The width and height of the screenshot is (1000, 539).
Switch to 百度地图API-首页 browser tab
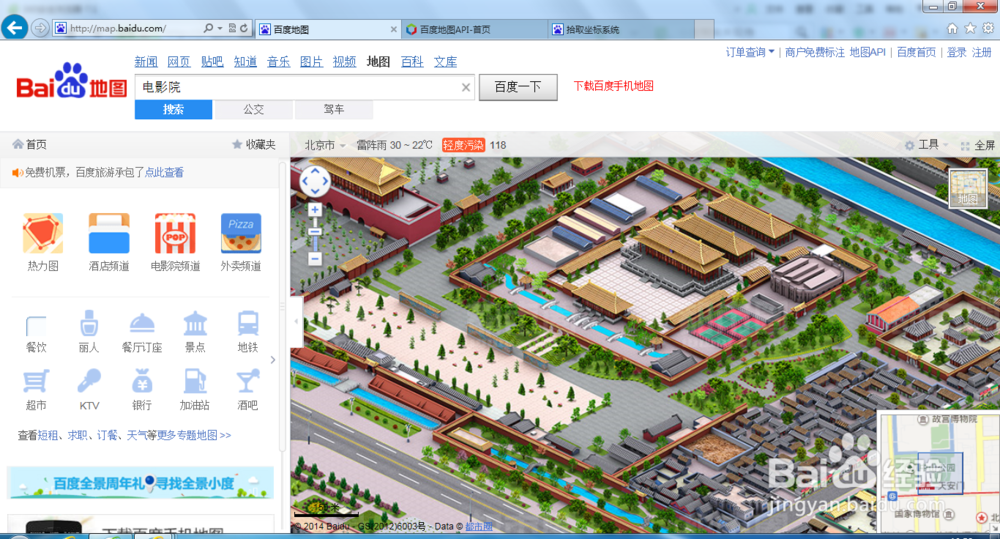[x=474, y=29]
